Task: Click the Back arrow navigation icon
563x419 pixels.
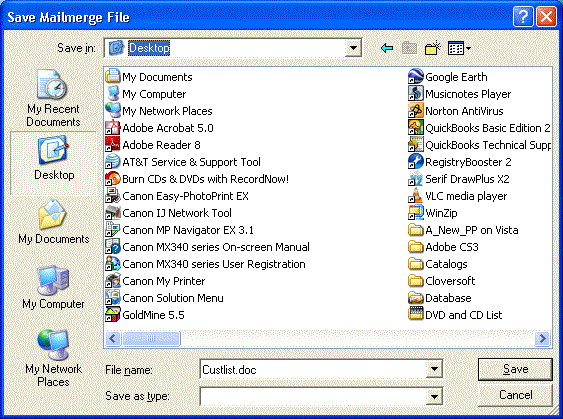Action: coord(387,48)
